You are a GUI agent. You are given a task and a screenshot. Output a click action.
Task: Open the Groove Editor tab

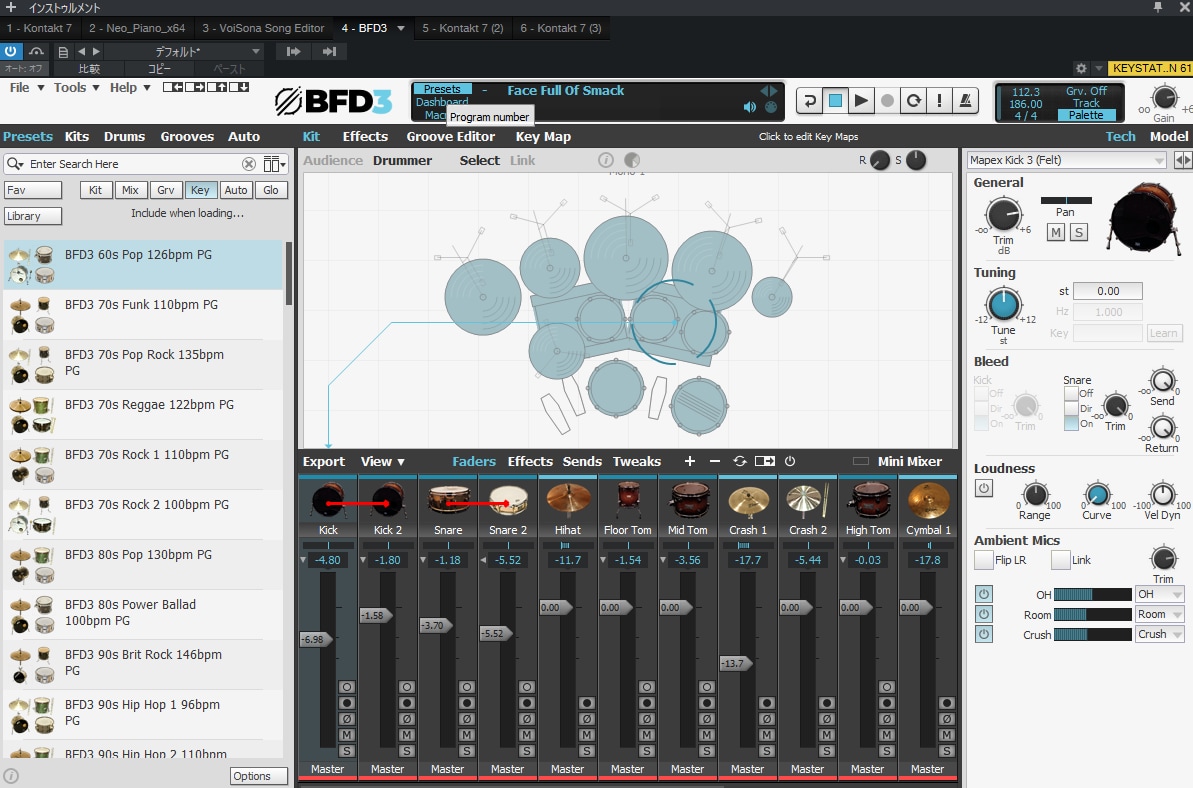point(450,137)
